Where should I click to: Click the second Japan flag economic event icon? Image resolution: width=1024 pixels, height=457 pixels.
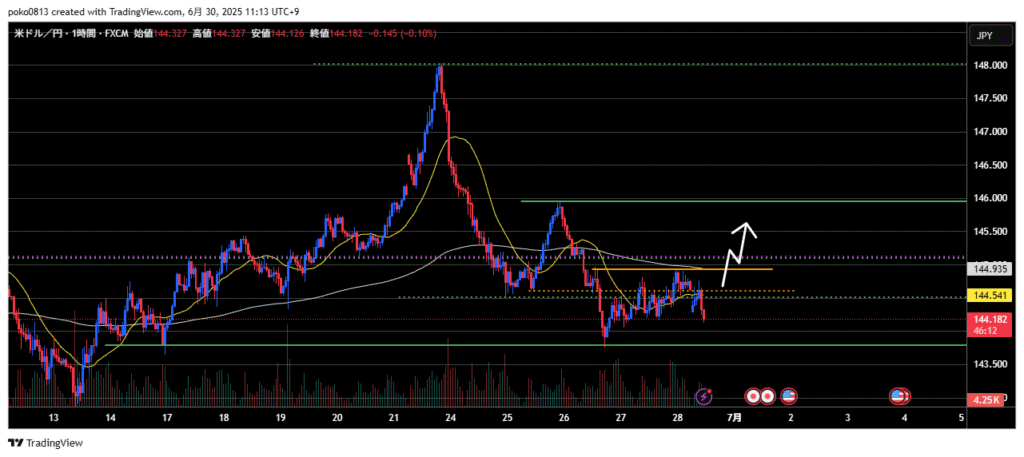point(768,397)
